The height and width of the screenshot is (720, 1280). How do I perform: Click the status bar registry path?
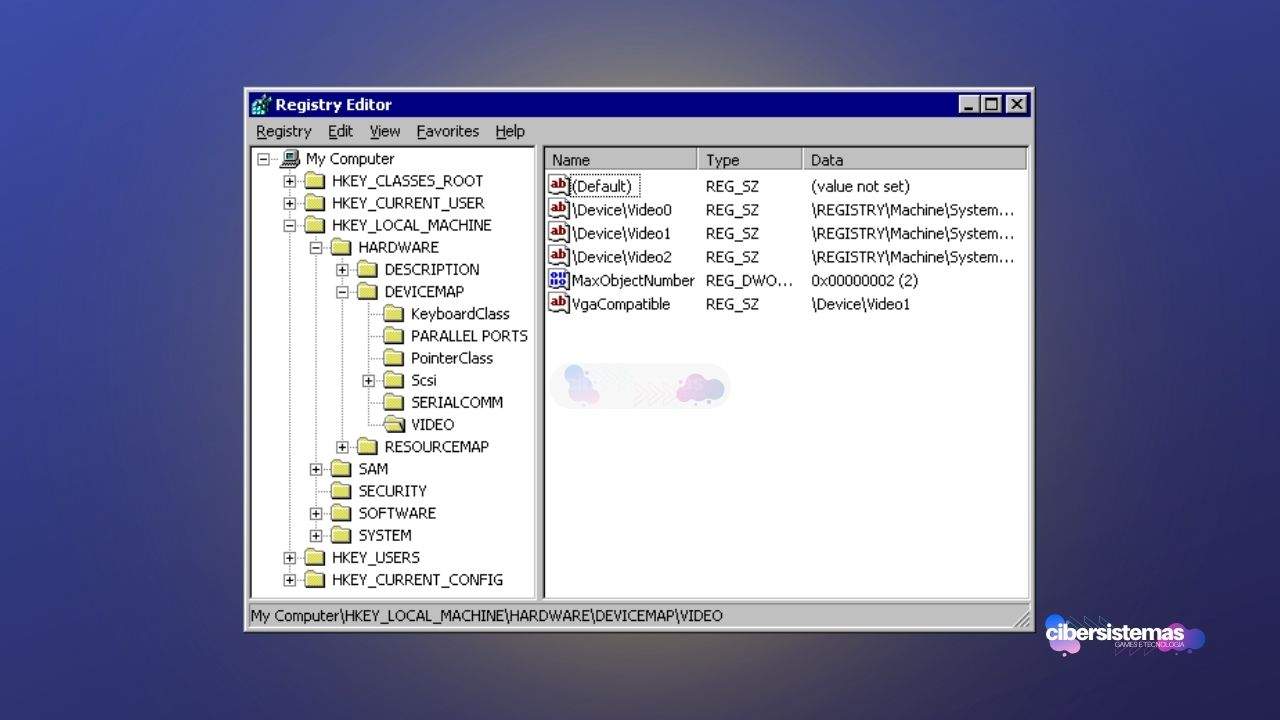tap(486, 616)
